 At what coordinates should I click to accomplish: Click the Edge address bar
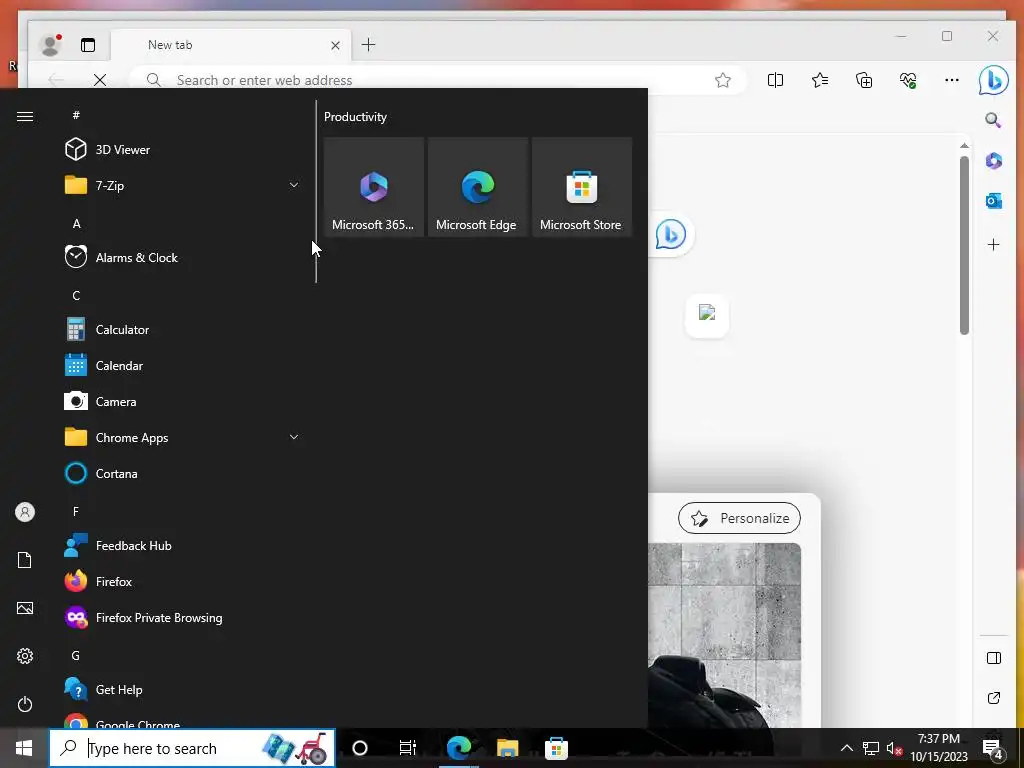438,80
